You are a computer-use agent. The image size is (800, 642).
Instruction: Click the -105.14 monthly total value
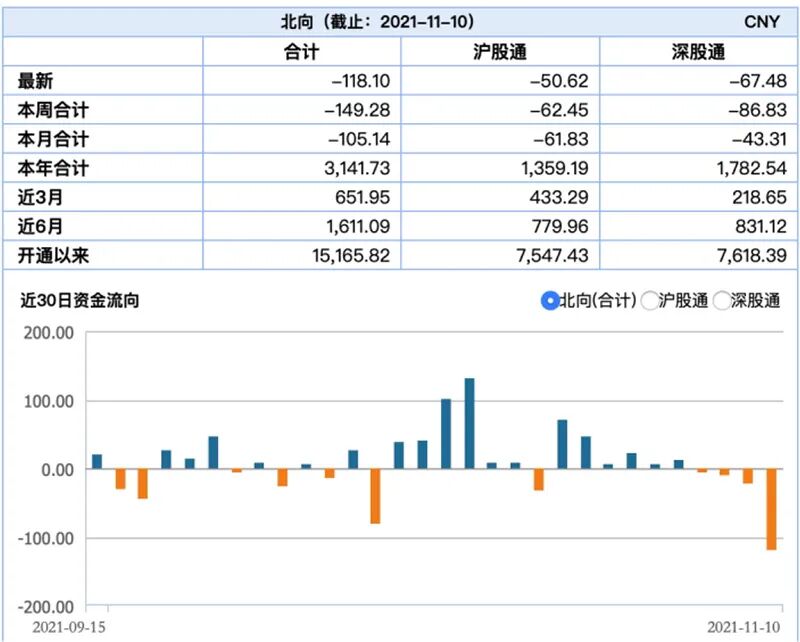pos(359,139)
